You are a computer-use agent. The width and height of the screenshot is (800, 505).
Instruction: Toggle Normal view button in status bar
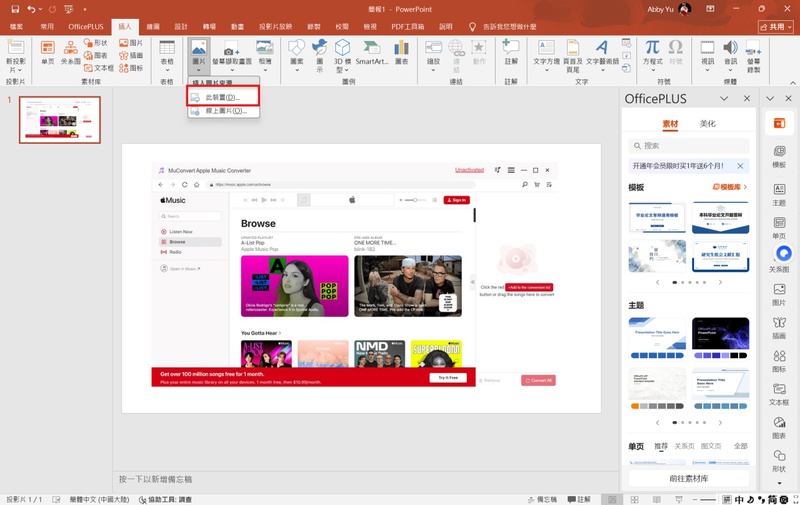click(612, 499)
